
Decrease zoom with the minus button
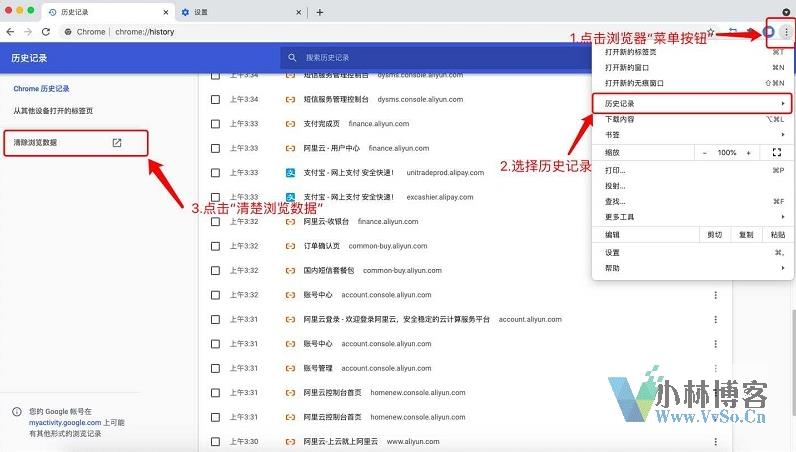click(x=705, y=152)
